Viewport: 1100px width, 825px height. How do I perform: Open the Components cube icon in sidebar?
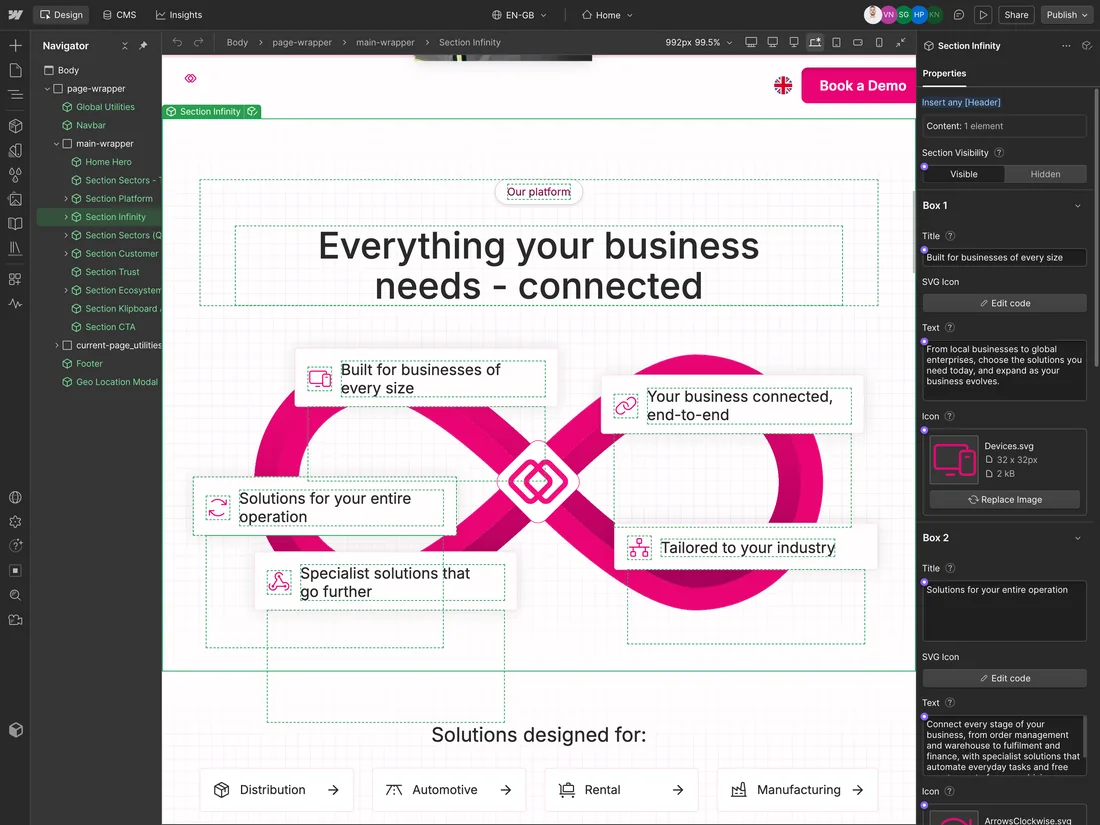[15, 126]
